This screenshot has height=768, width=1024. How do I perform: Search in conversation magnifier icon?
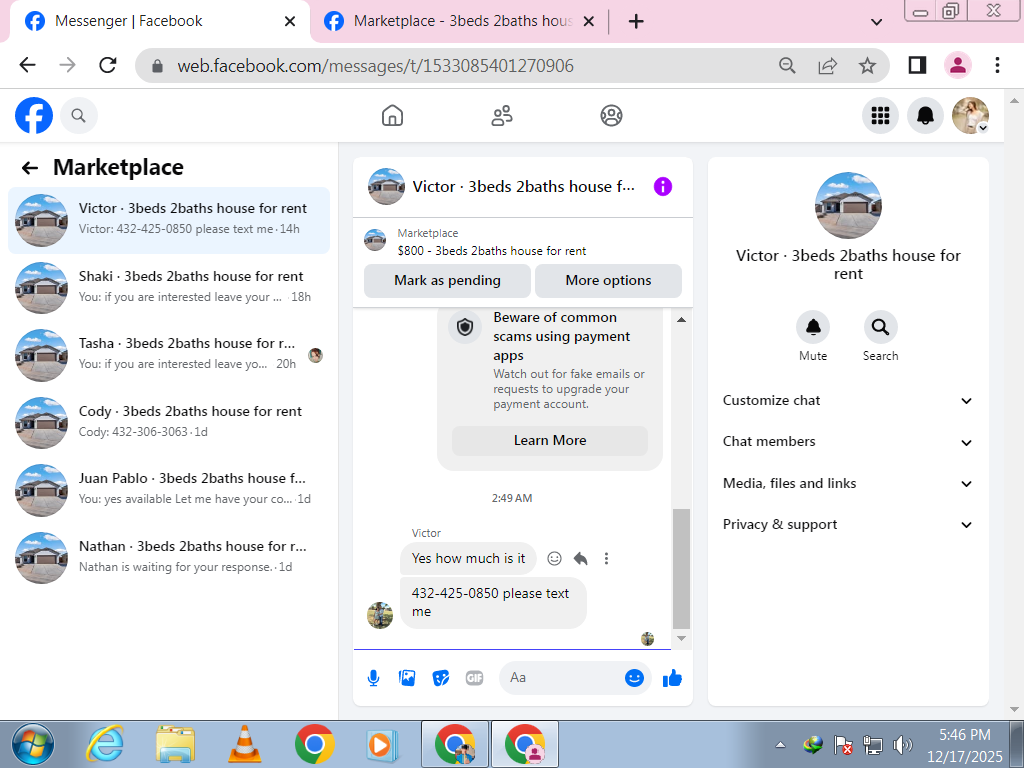pos(880,327)
